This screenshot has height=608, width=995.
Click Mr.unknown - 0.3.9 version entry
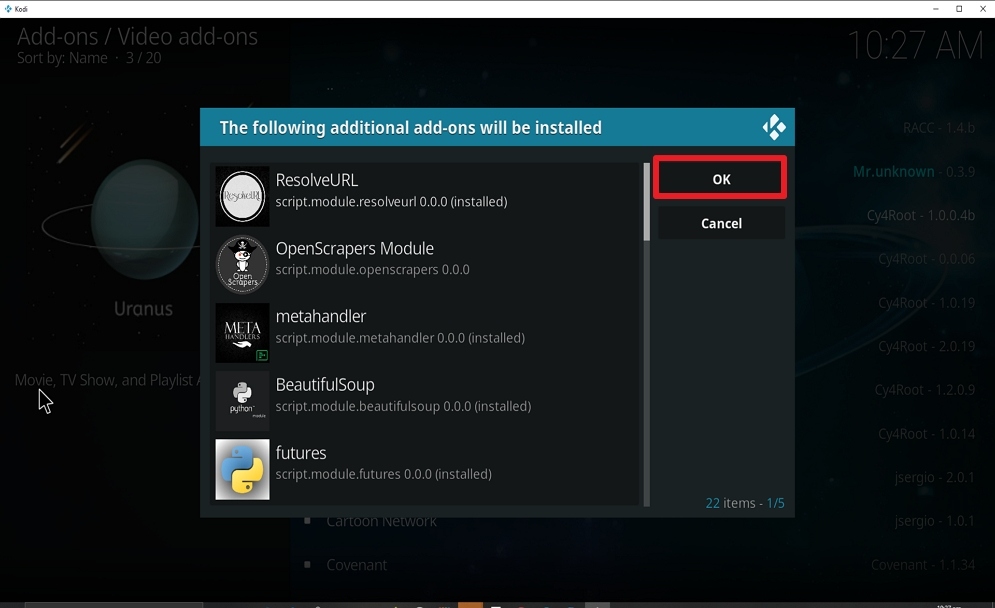[x=914, y=171]
